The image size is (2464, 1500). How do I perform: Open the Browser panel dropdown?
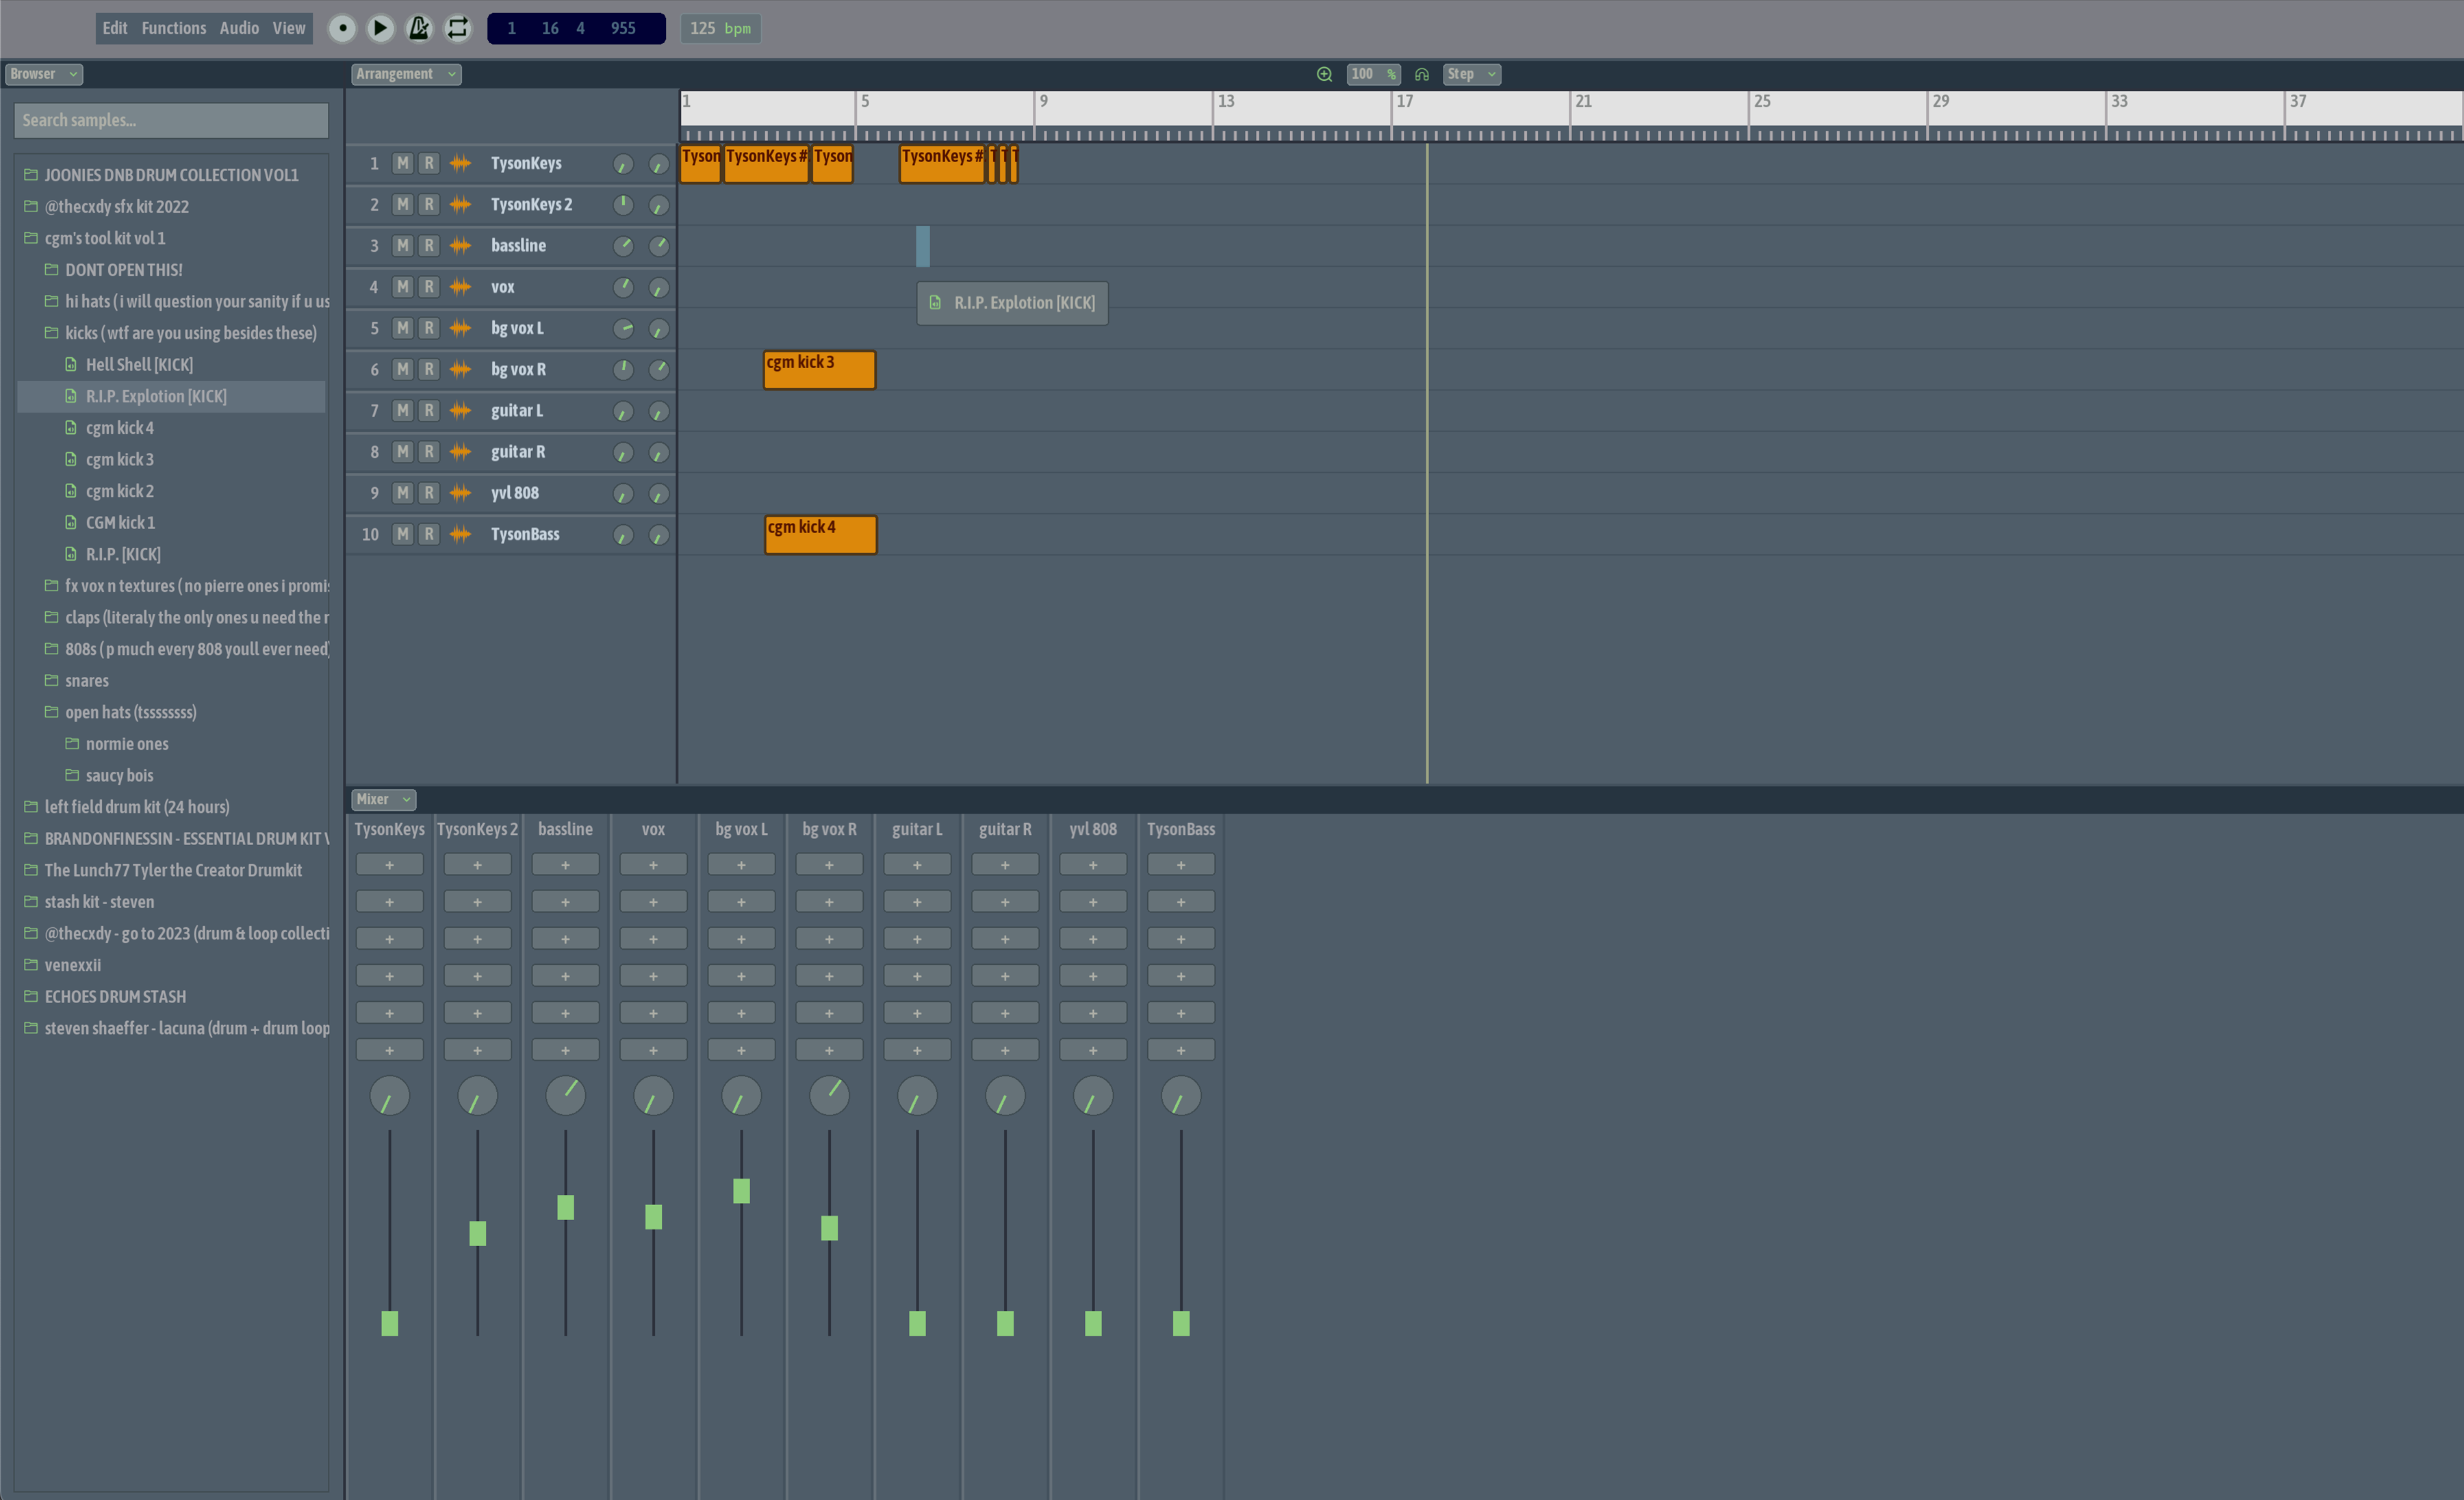pos(44,74)
